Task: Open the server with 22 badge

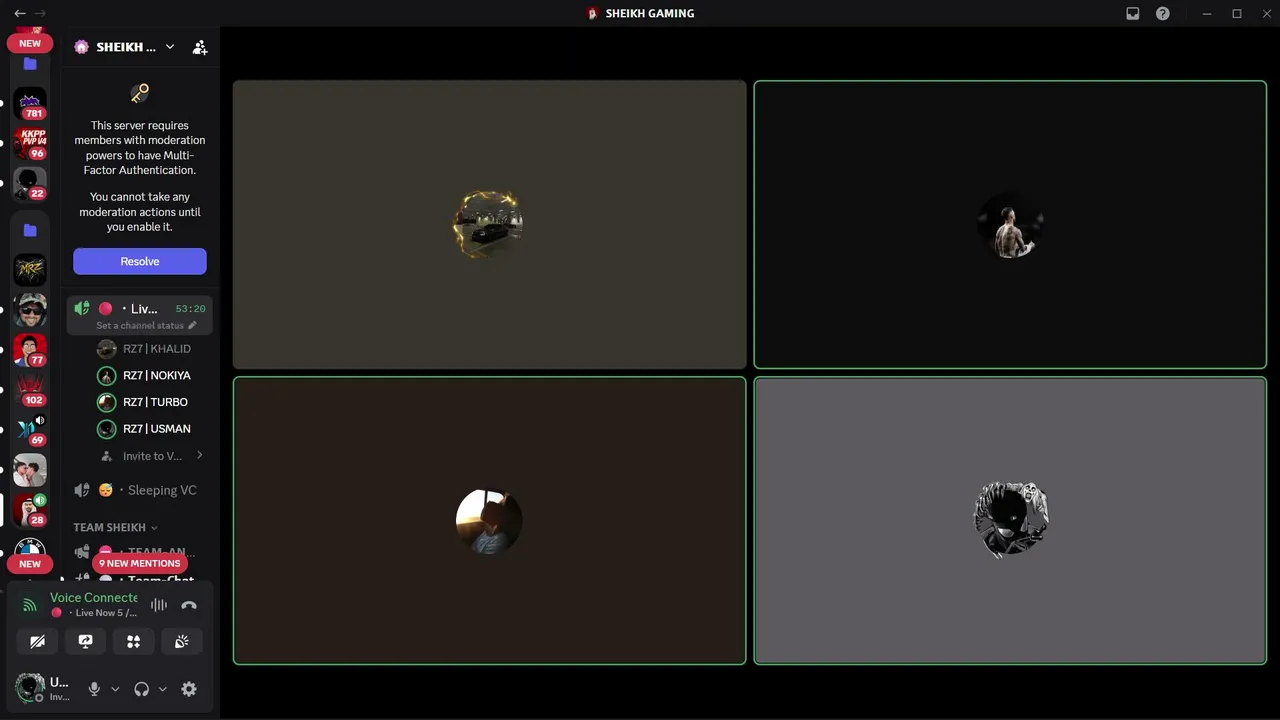Action: point(30,184)
